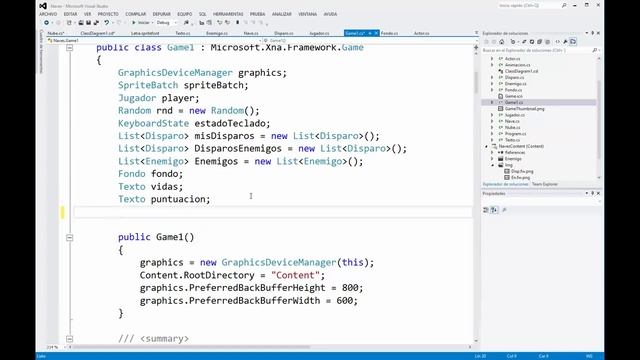The width and height of the screenshot is (640, 360).
Task: Click the code editor horizontal scrollbar
Action: click(x=191, y=347)
